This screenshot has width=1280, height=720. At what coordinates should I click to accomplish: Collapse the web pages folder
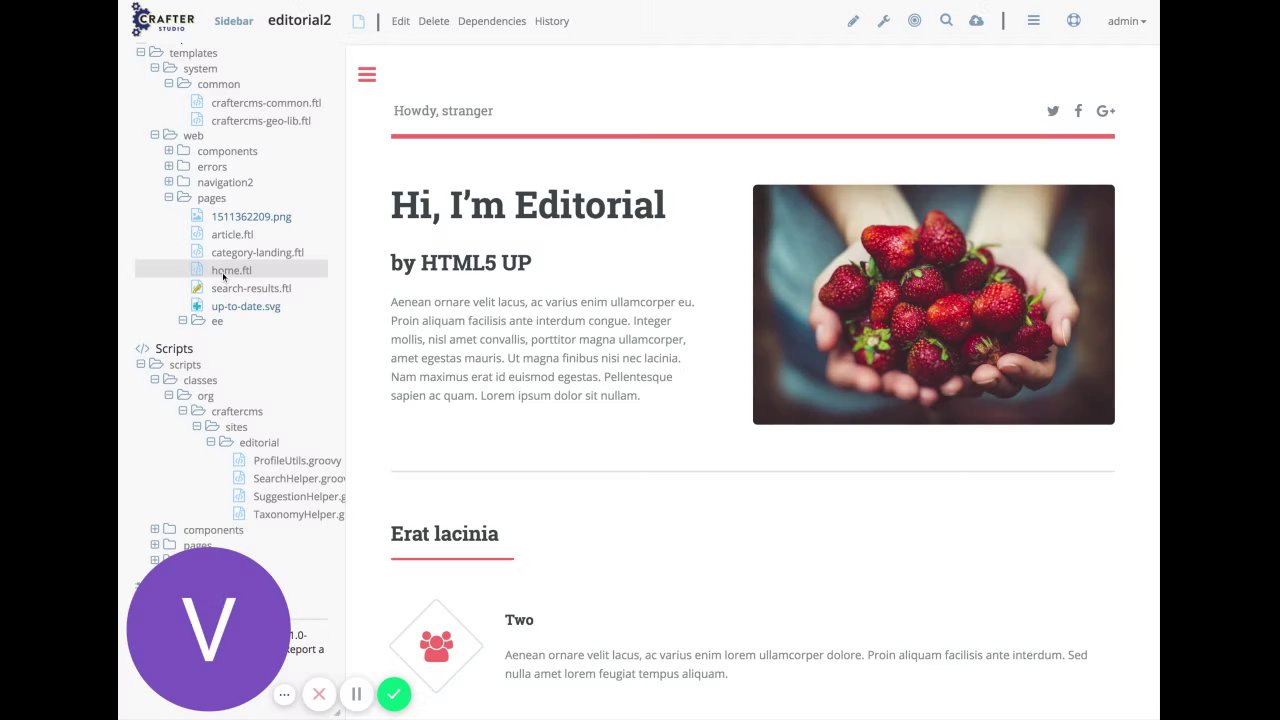tap(169, 198)
